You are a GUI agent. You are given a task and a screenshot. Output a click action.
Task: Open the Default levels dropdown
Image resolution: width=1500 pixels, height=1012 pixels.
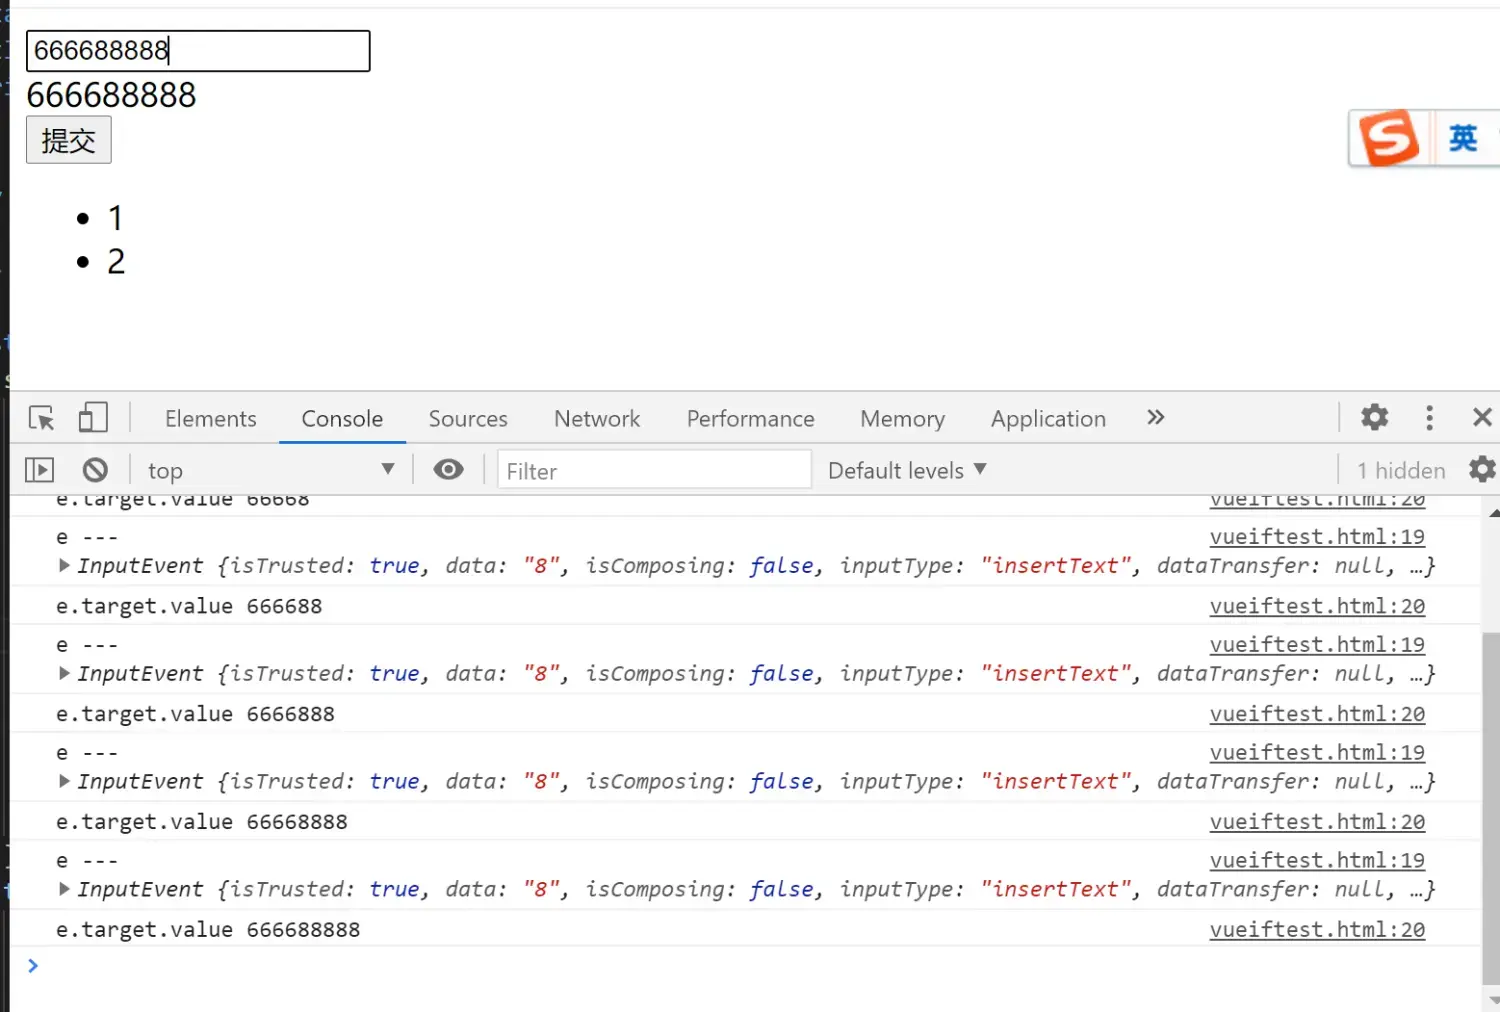tap(907, 470)
